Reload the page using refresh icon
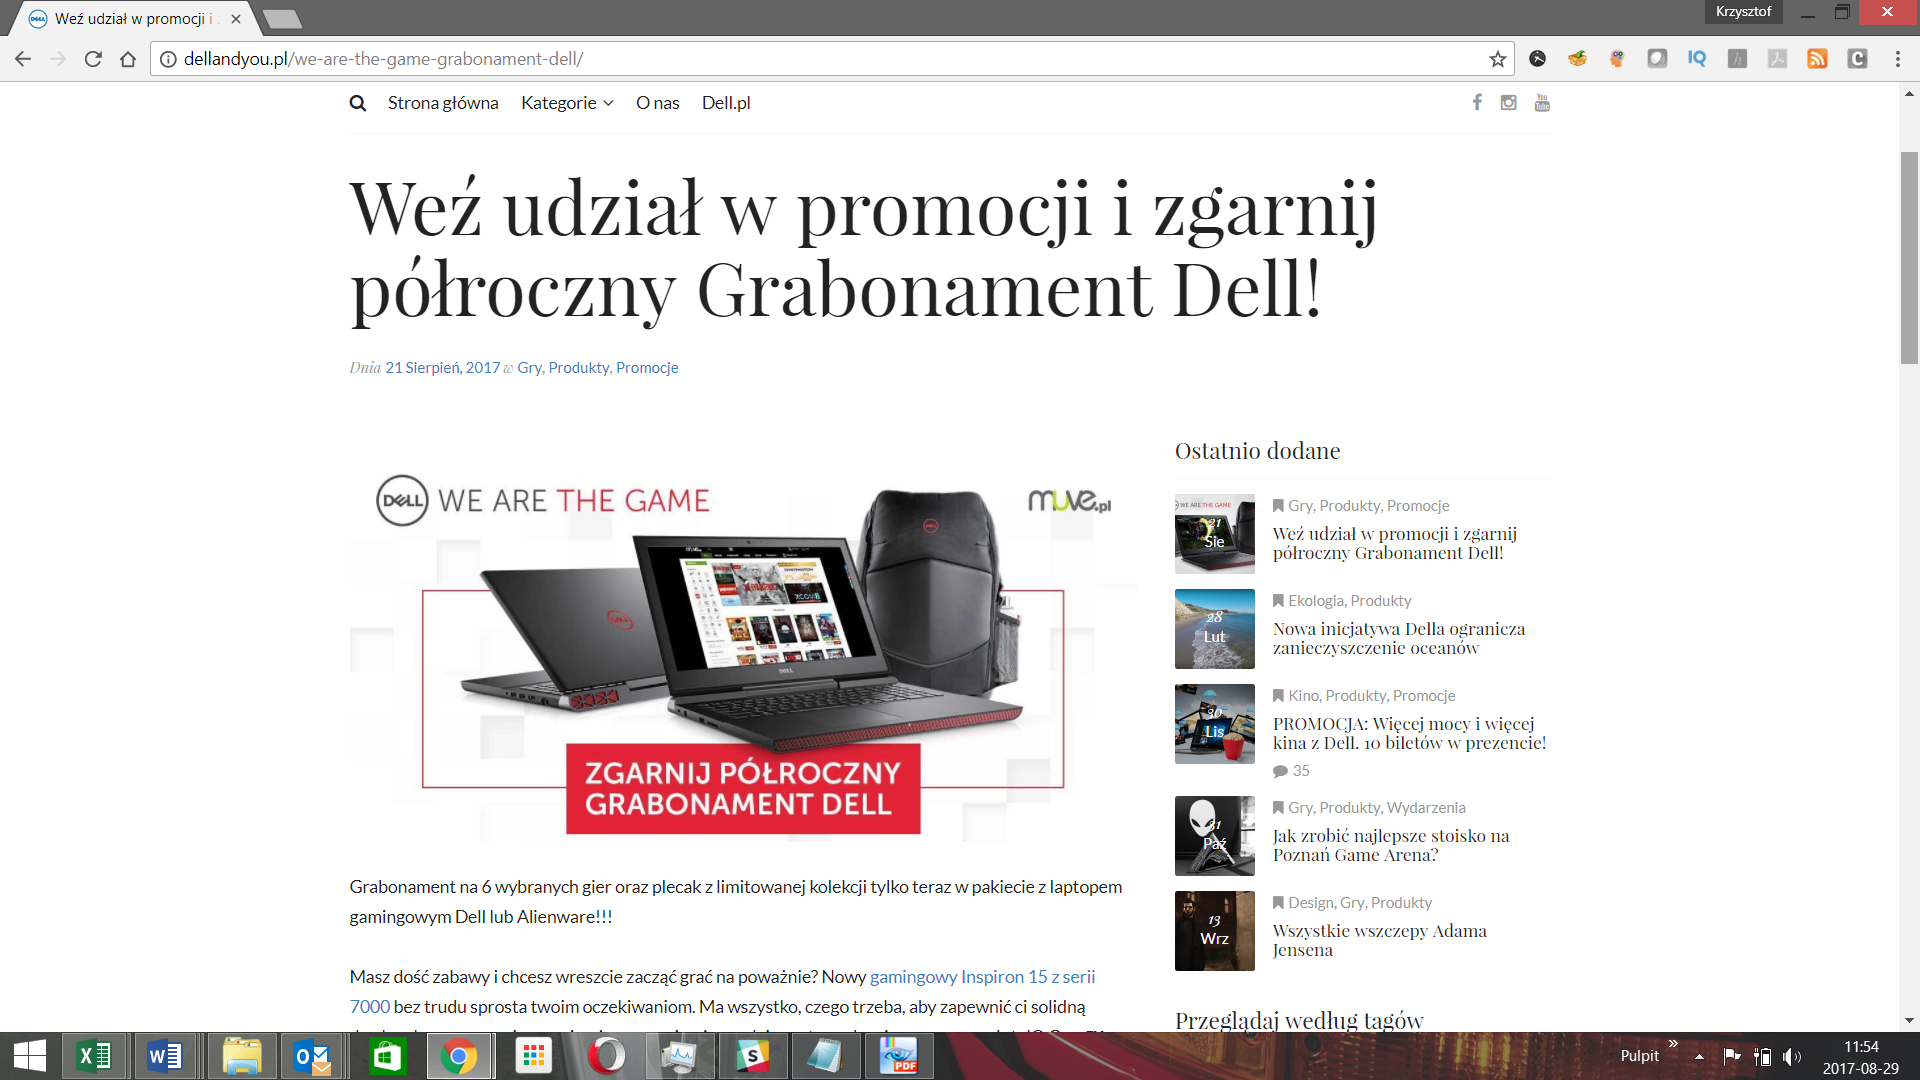Image resolution: width=1920 pixels, height=1080 pixels. tap(93, 59)
